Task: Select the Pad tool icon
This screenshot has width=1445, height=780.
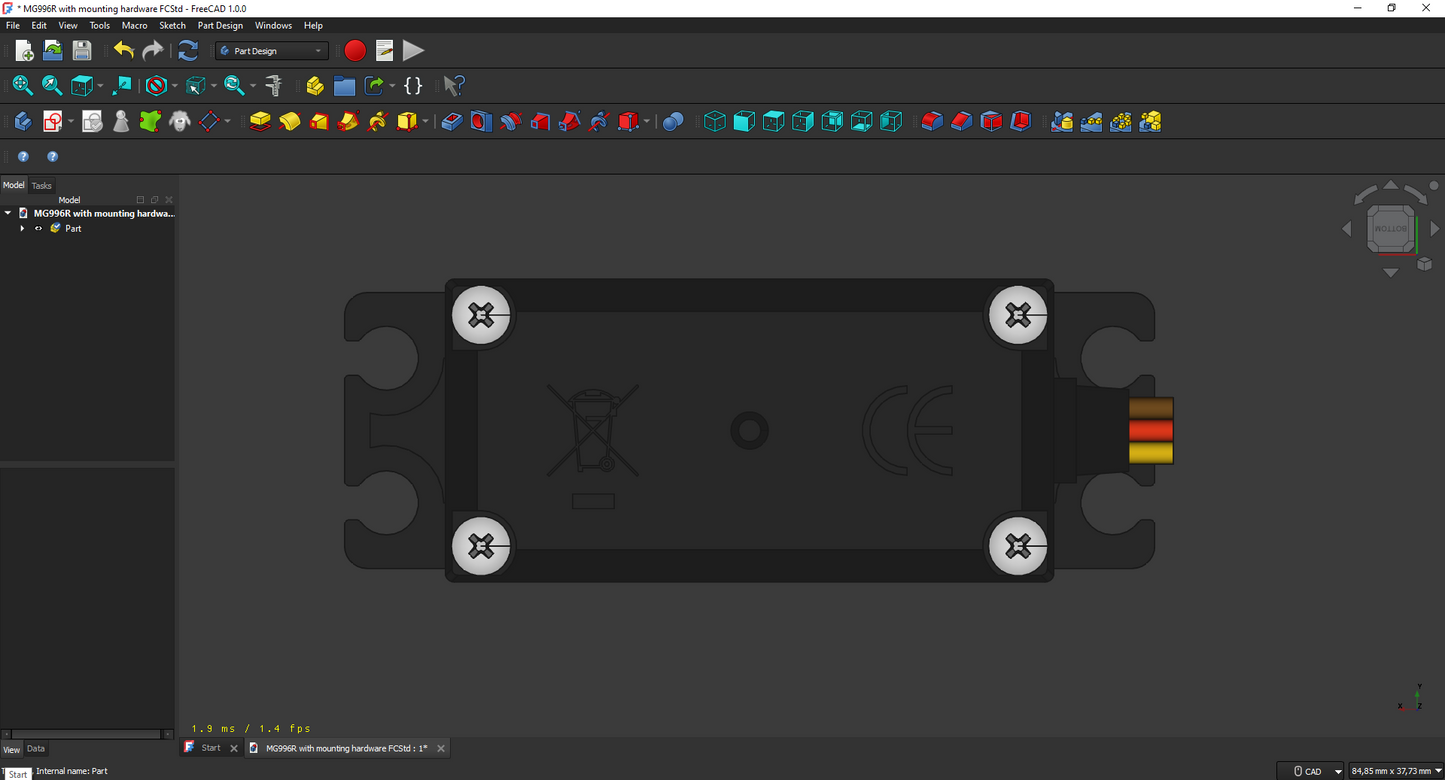Action: point(261,122)
